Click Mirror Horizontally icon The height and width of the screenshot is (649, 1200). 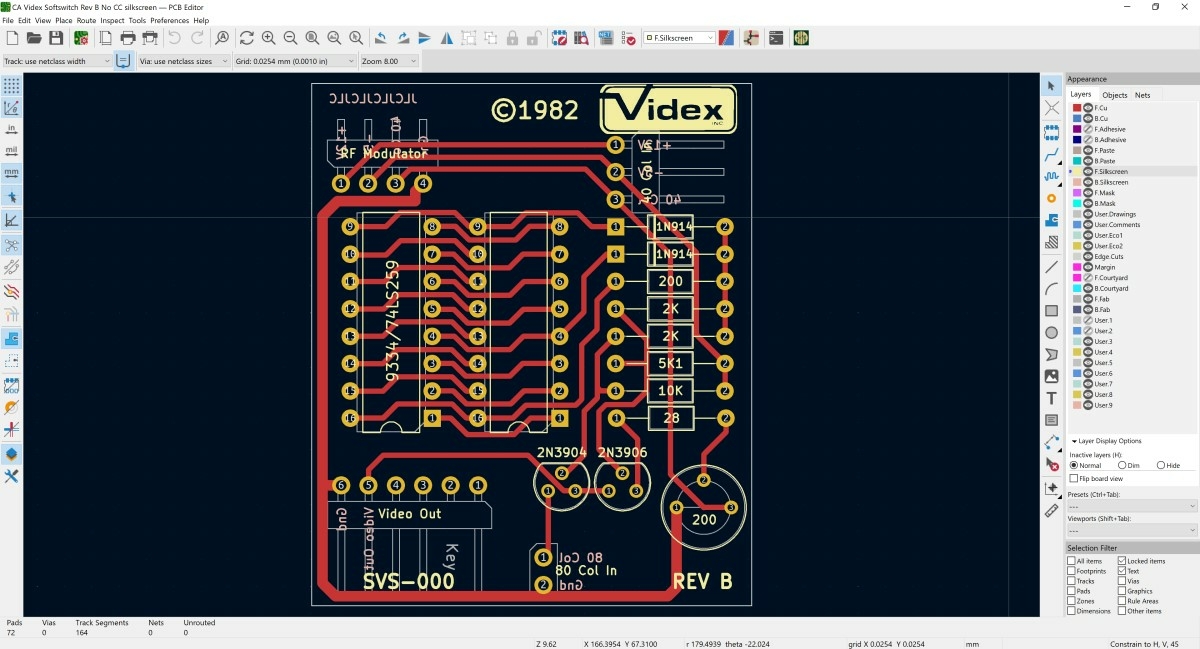447,38
